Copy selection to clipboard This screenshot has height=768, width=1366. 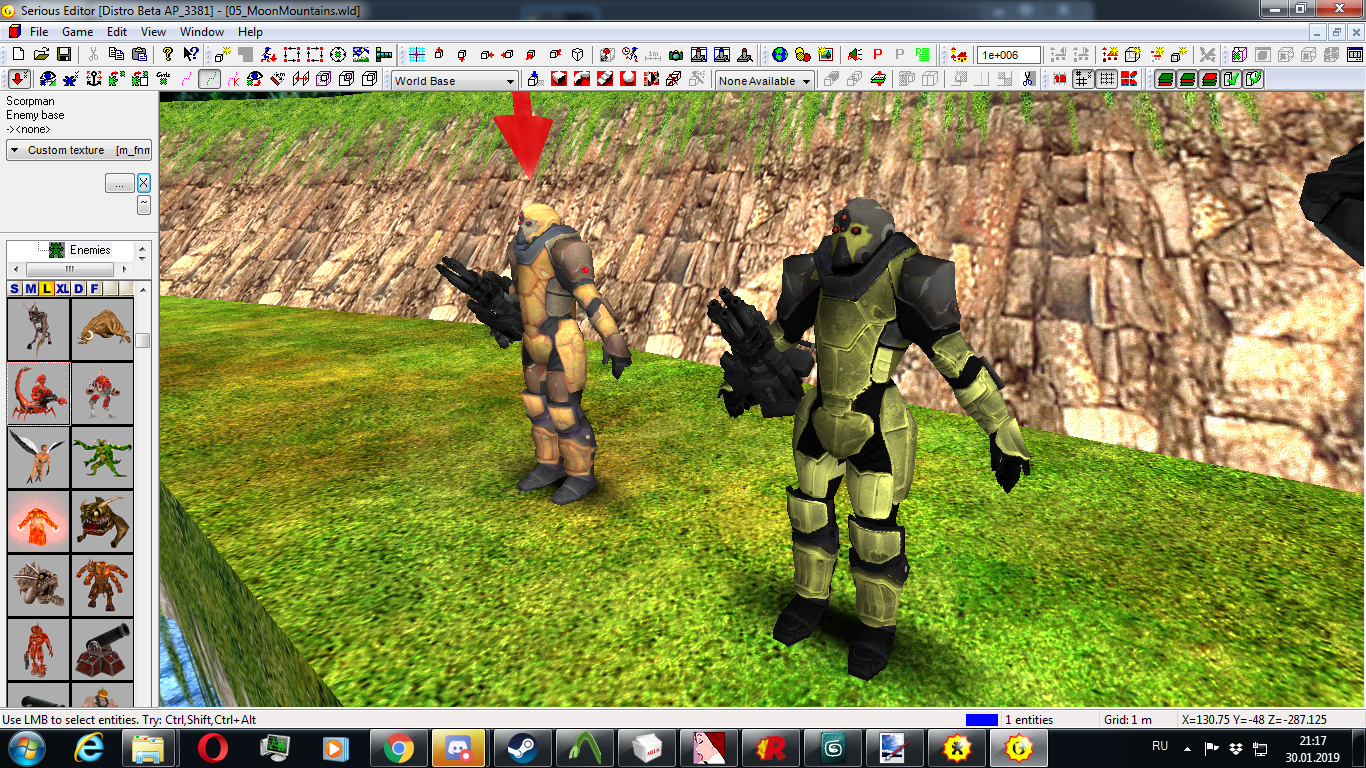click(x=116, y=54)
